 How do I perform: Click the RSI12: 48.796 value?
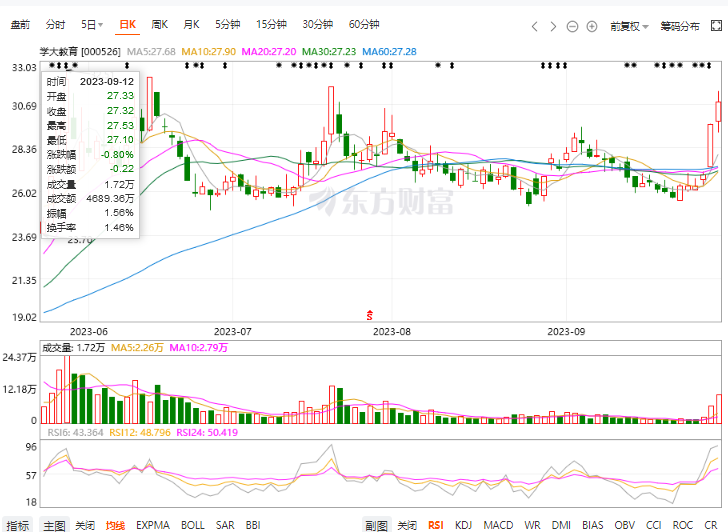pyautogui.click(x=140, y=433)
